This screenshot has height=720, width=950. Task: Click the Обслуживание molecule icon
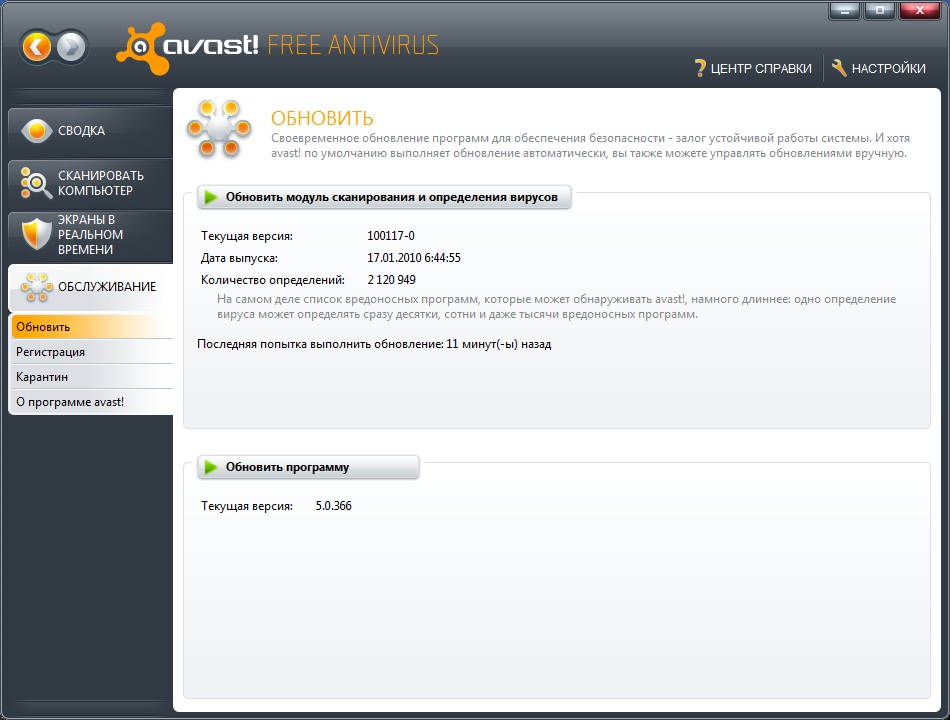[x=36, y=287]
